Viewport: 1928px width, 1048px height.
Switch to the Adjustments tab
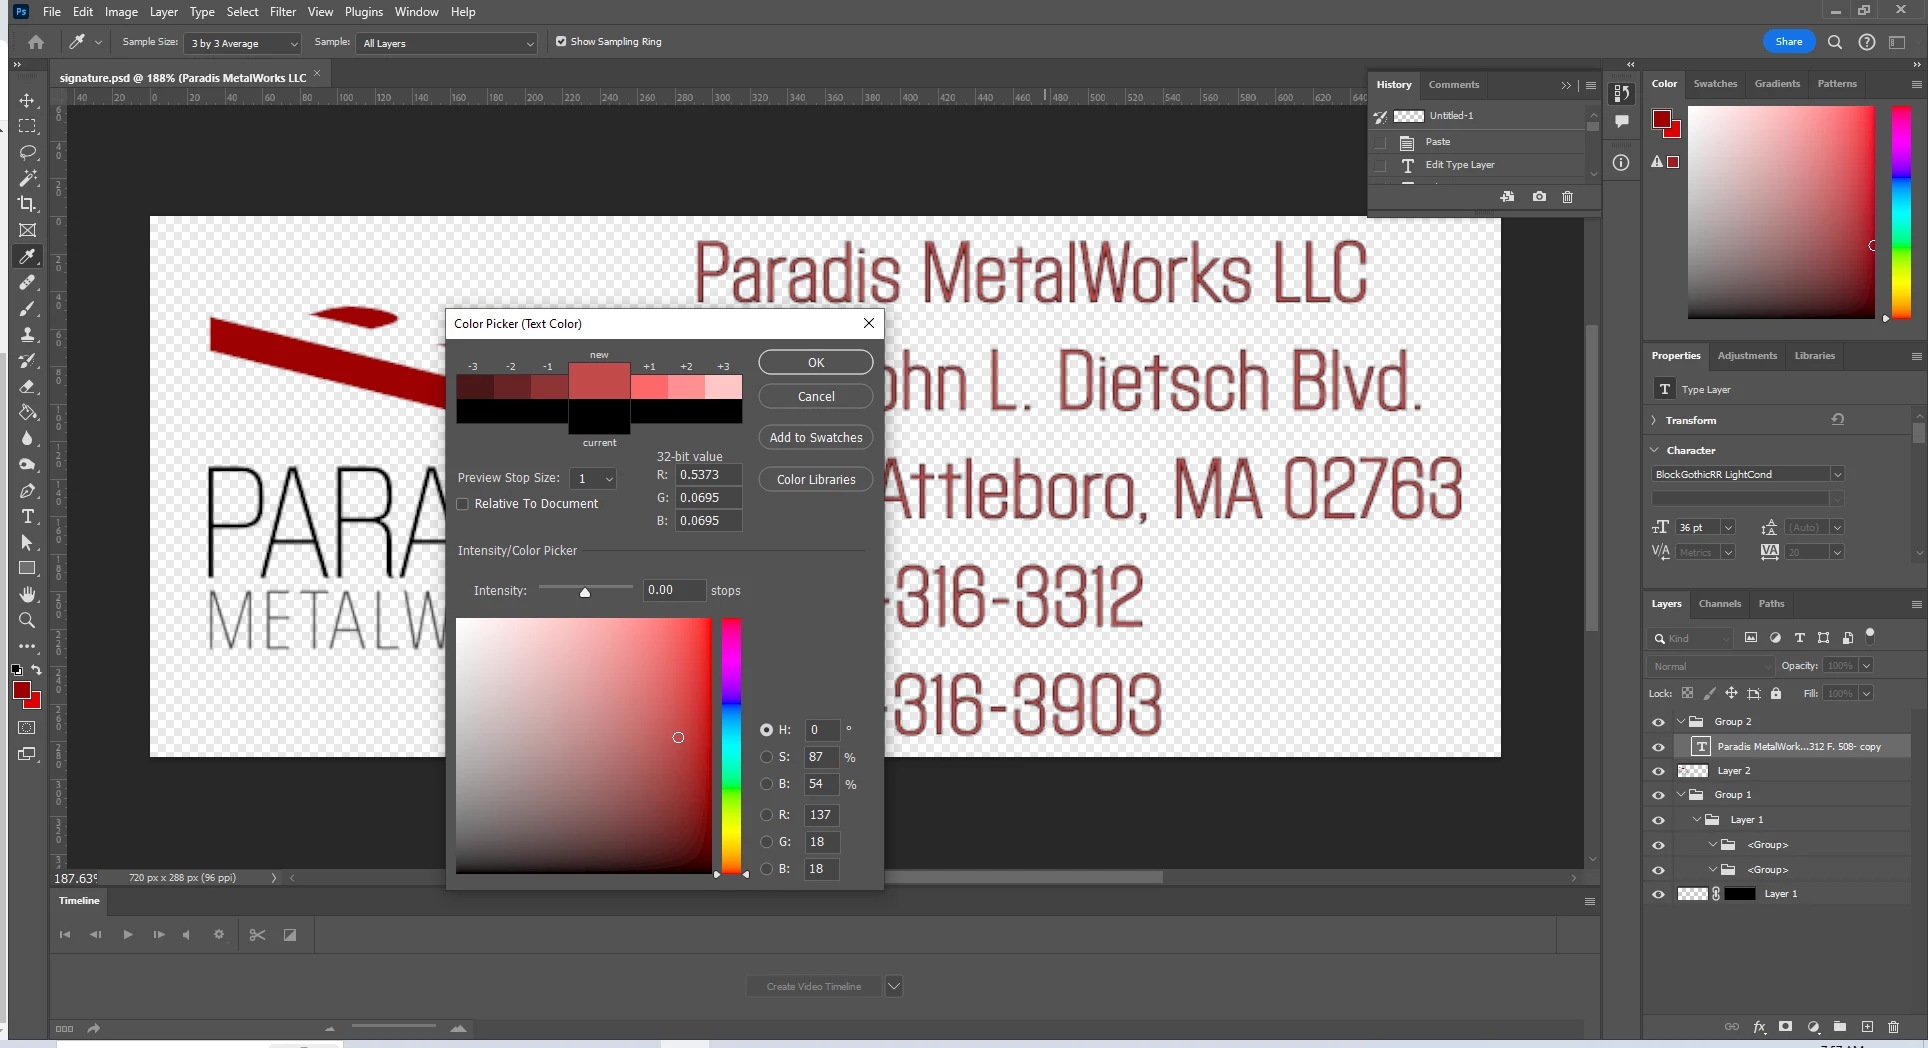1747,355
